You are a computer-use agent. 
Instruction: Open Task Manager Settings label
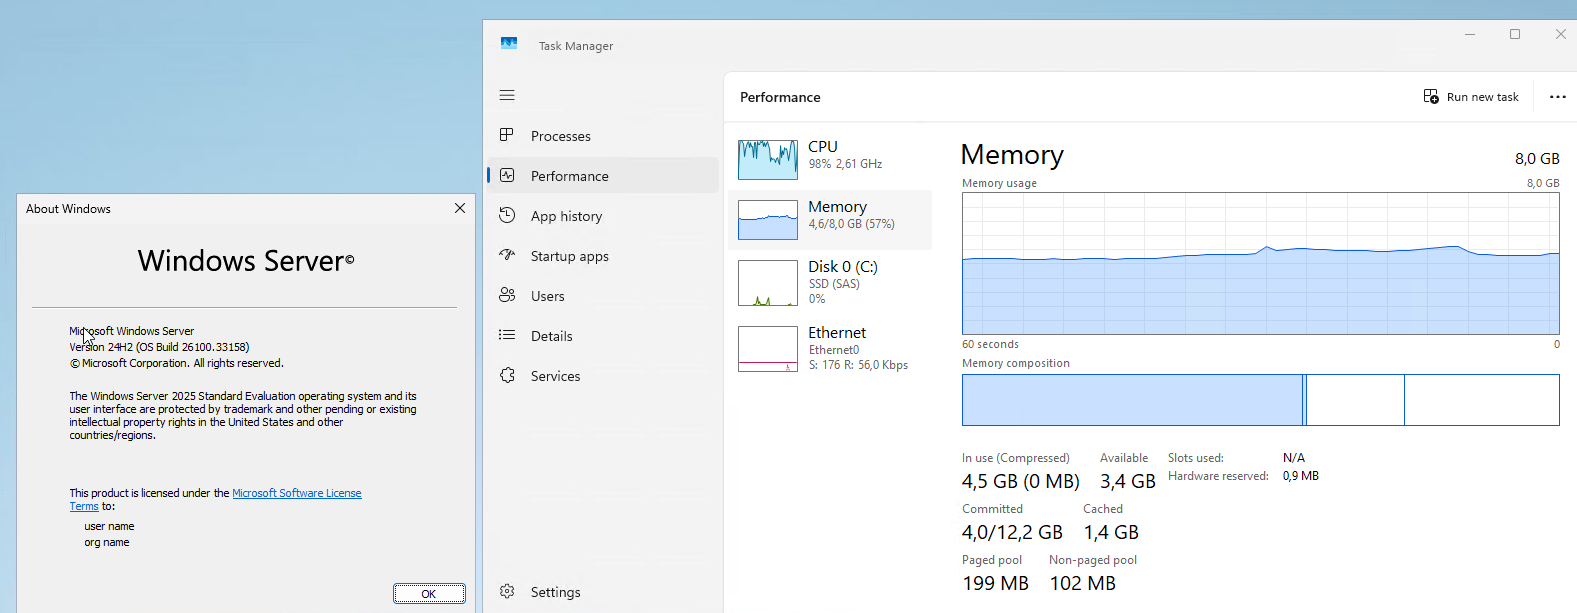[x=556, y=592]
